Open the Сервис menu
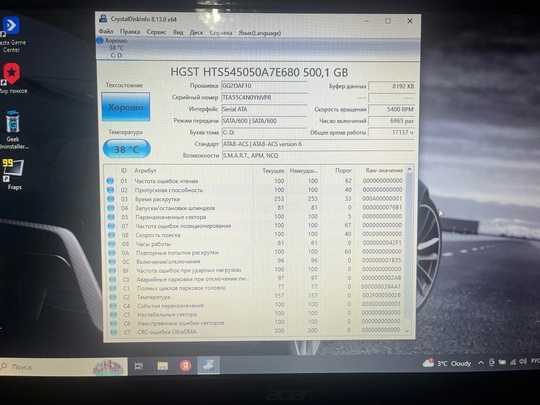This screenshot has height=405, width=540. point(156,32)
